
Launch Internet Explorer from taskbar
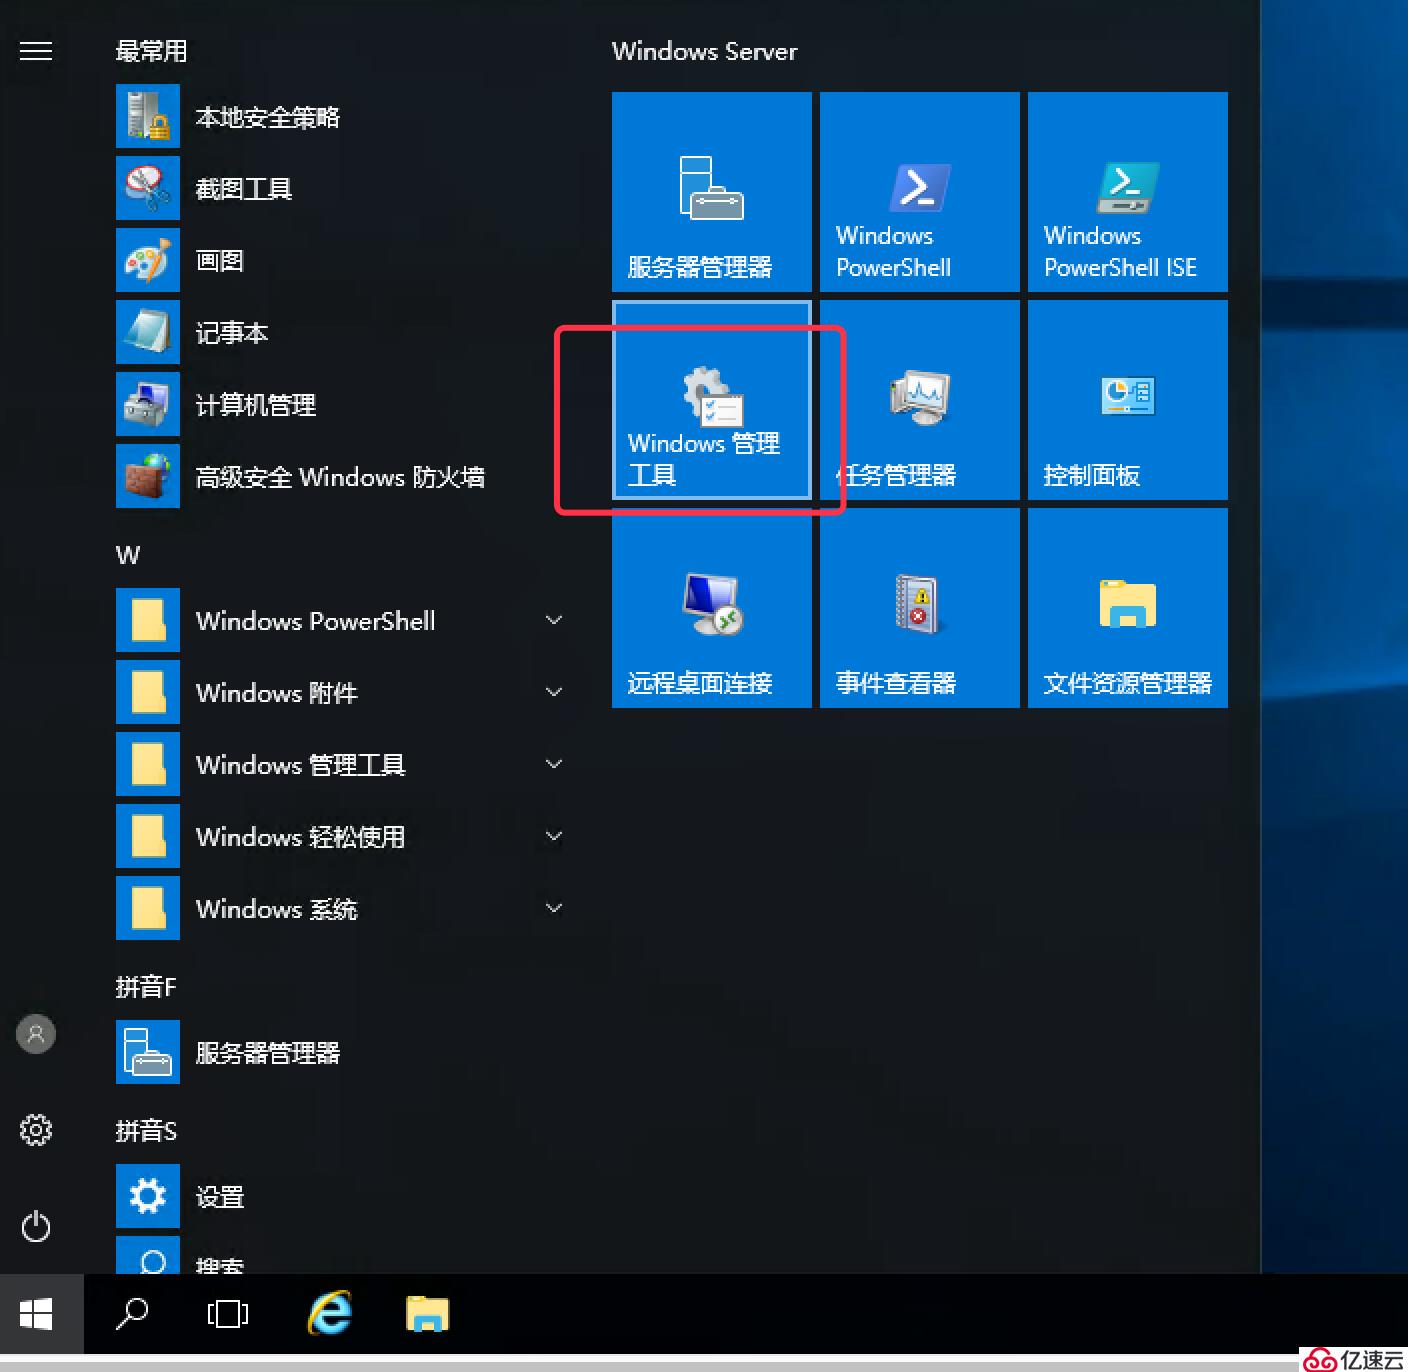[x=330, y=1314]
